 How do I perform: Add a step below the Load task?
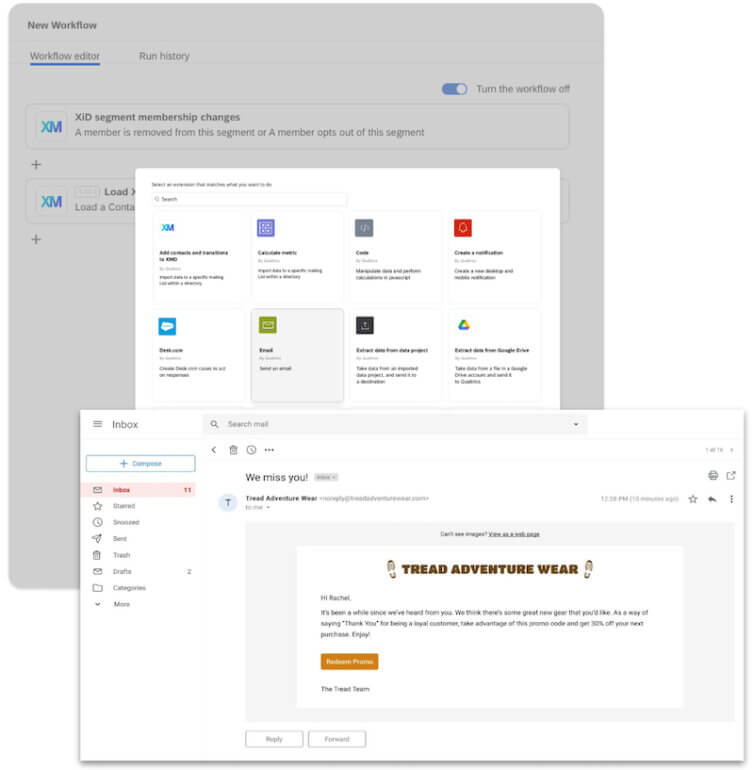(x=36, y=239)
